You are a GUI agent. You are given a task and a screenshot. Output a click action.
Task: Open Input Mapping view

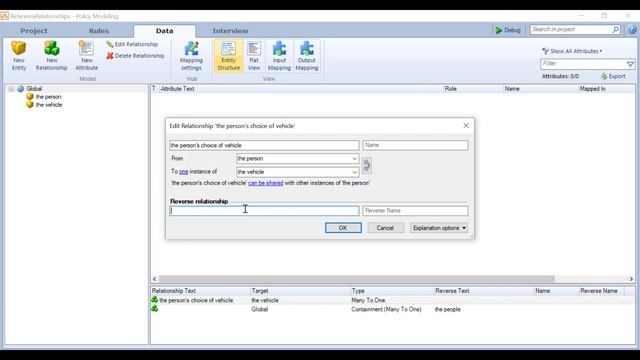pos(279,56)
